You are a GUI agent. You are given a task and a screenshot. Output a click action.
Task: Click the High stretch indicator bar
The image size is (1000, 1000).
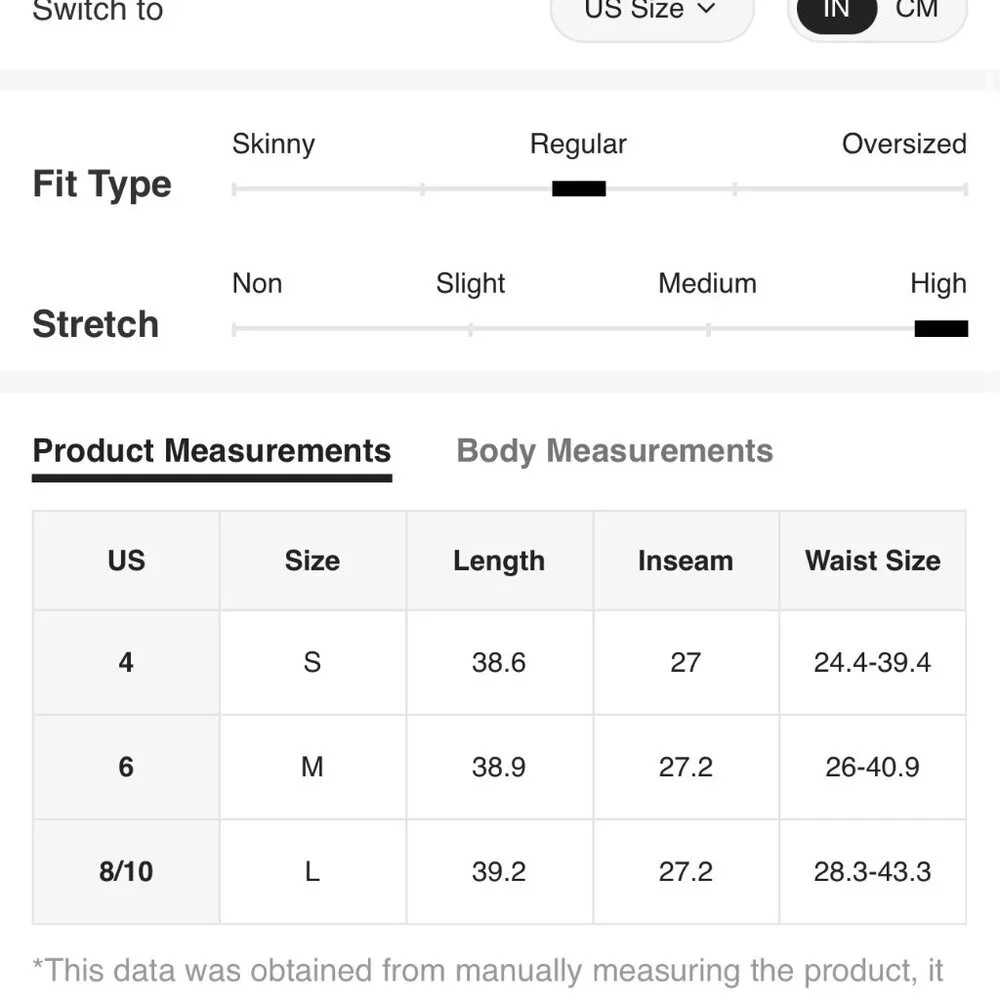click(941, 328)
